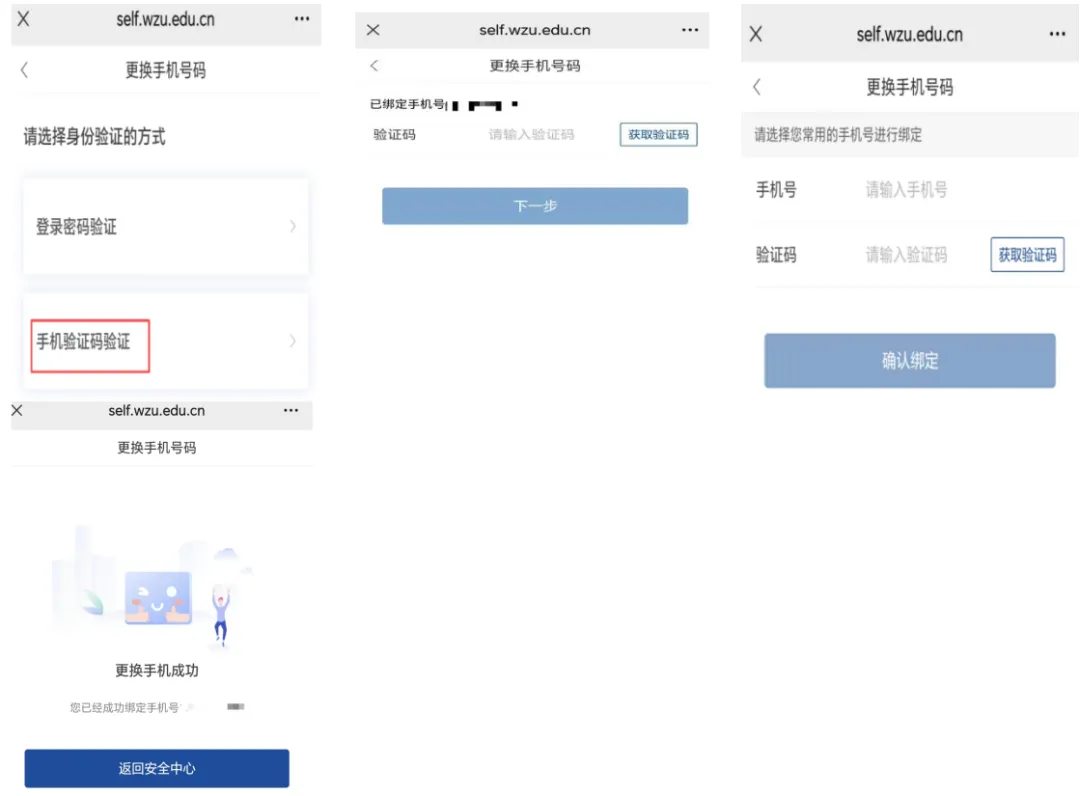Tap the 下一步 button
Viewport: 1080px width, 796px height.
(x=535, y=206)
